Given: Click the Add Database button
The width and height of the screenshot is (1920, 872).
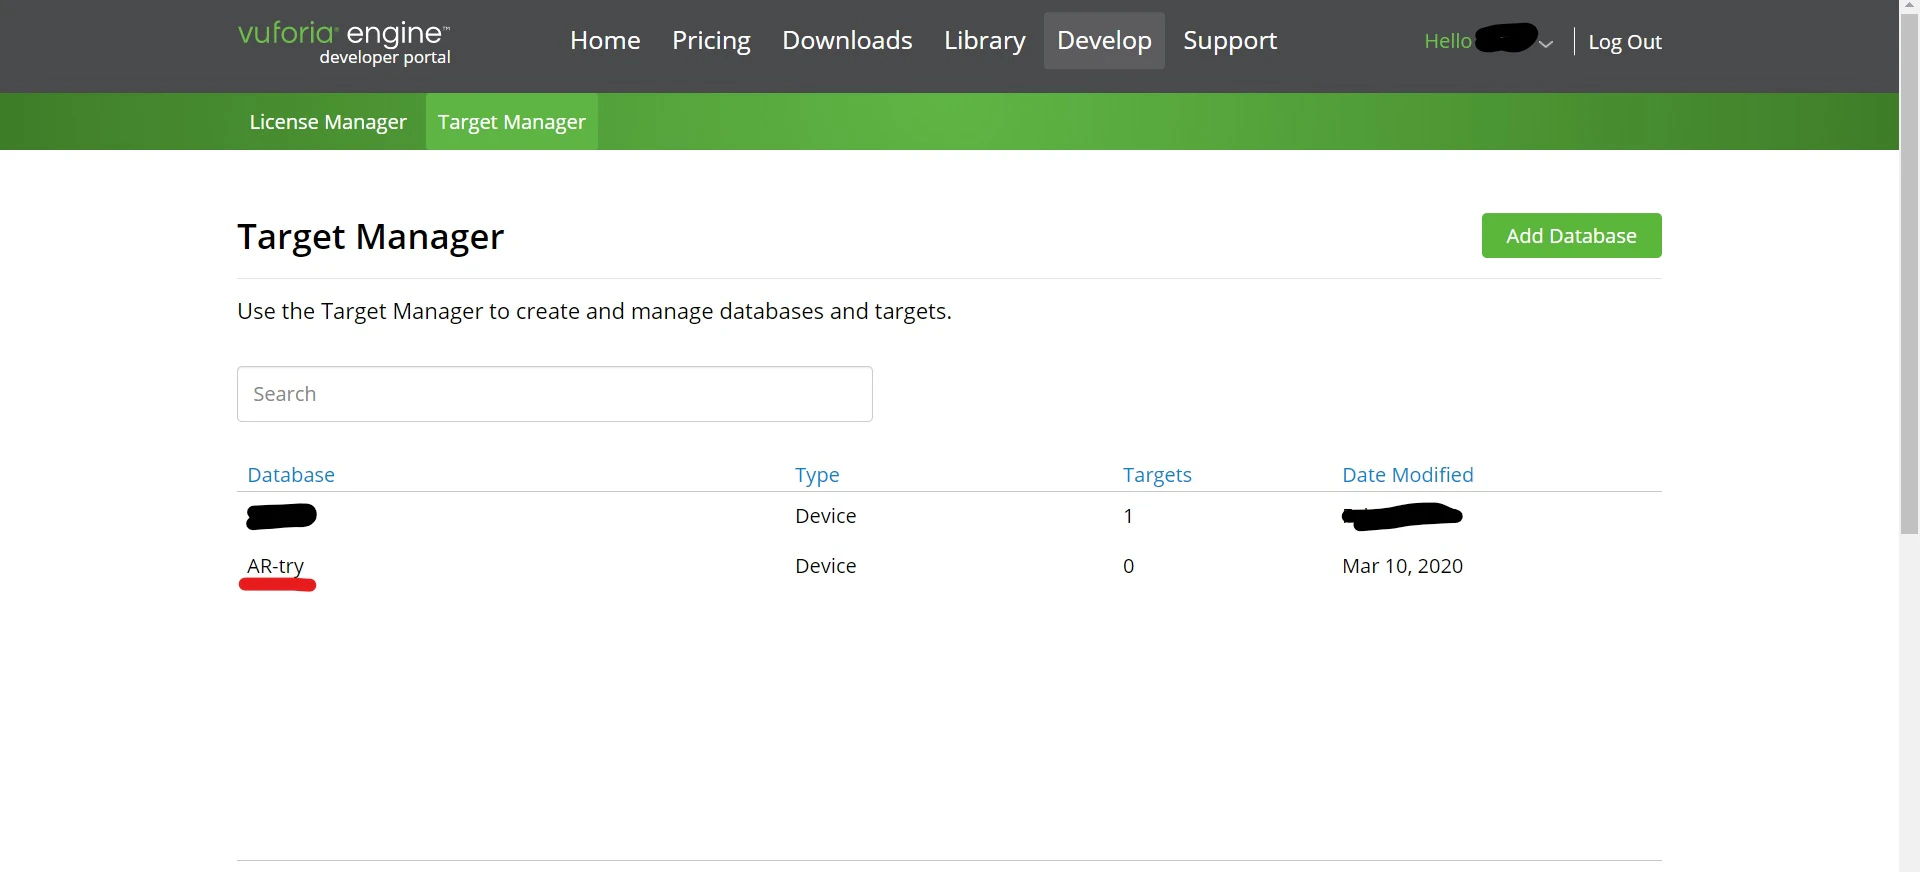Looking at the screenshot, I should (1571, 236).
